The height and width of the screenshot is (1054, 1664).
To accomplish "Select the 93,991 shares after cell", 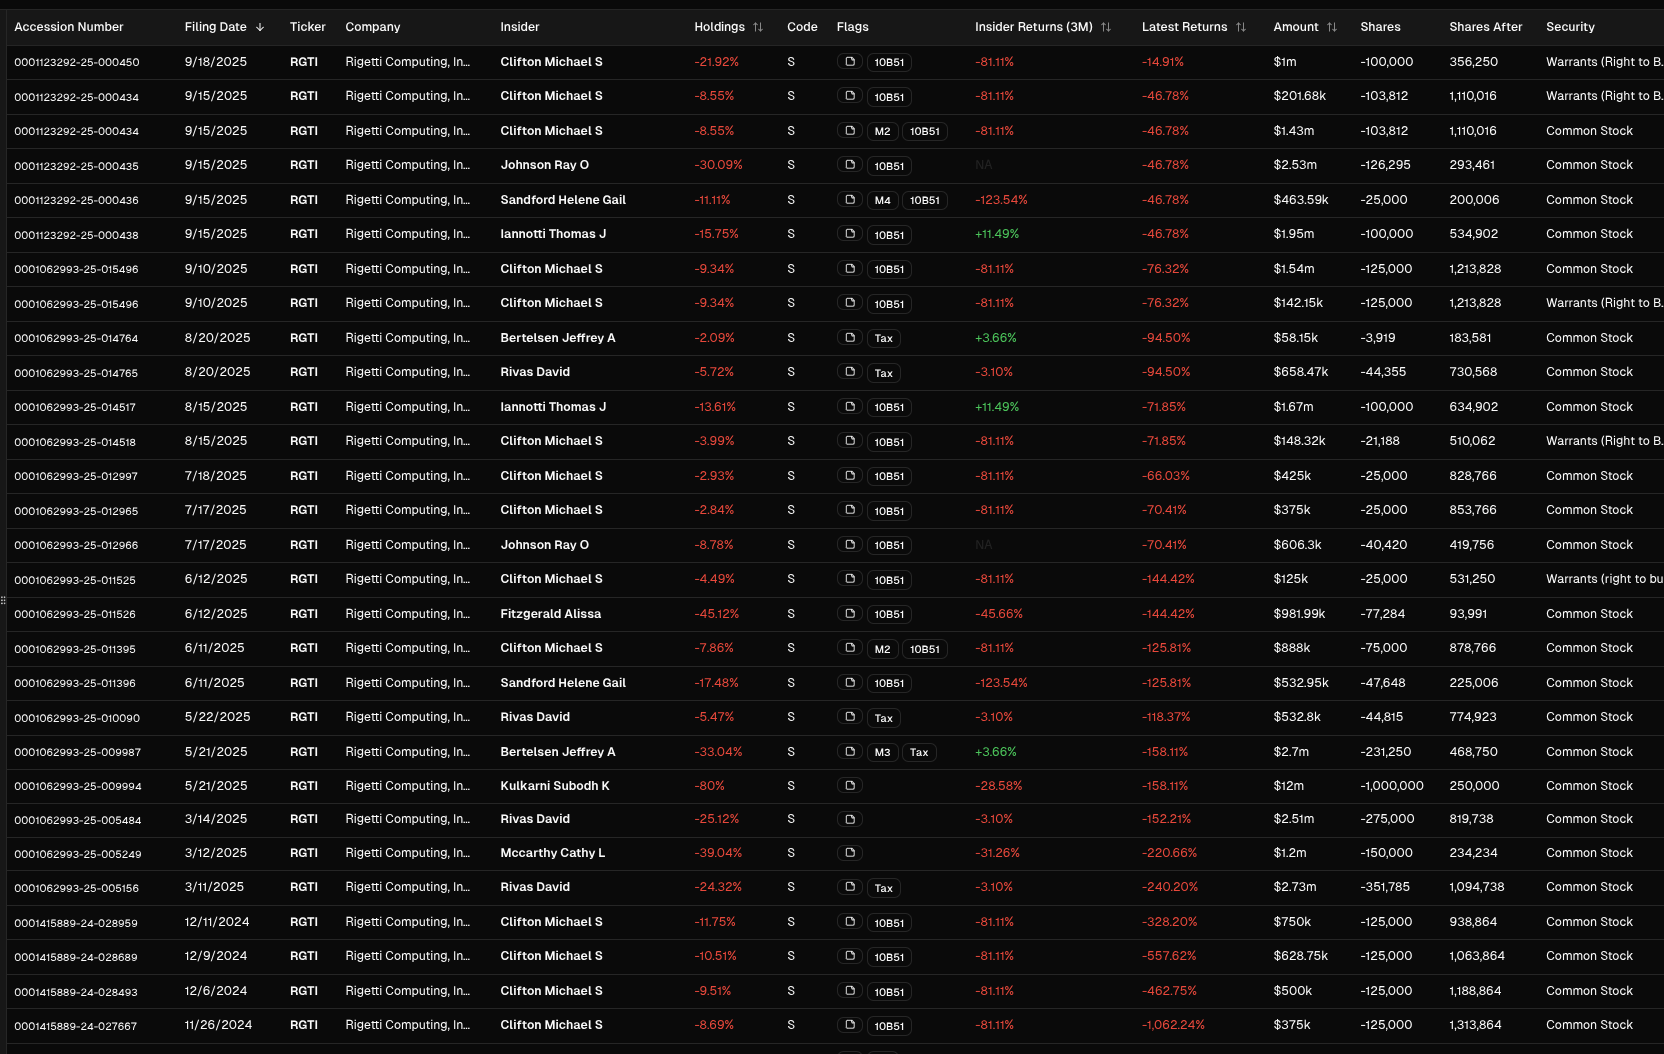I will coord(1468,614).
